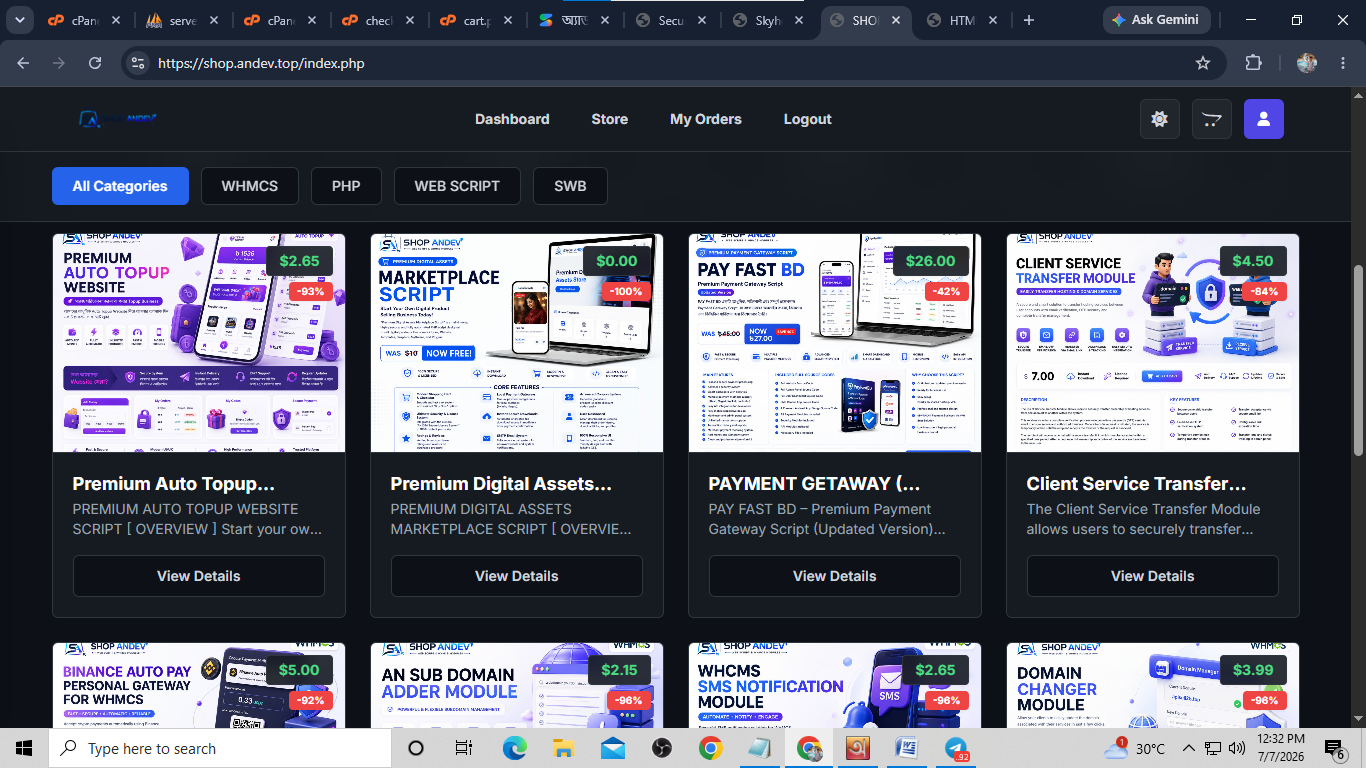Click the address bar URL field

click(x=670, y=63)
